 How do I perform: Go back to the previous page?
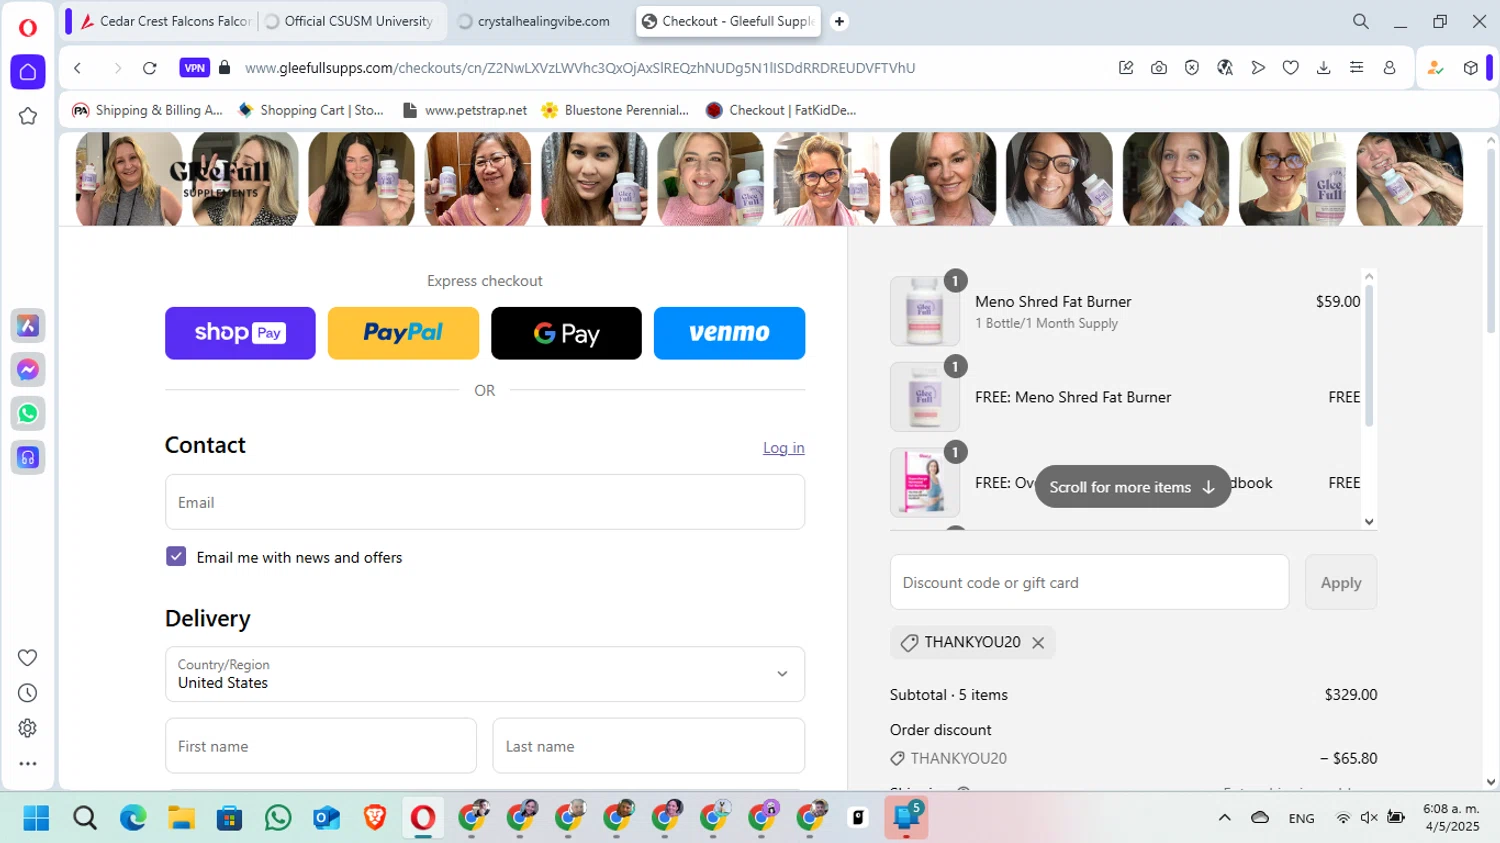(x=77, y=68)
